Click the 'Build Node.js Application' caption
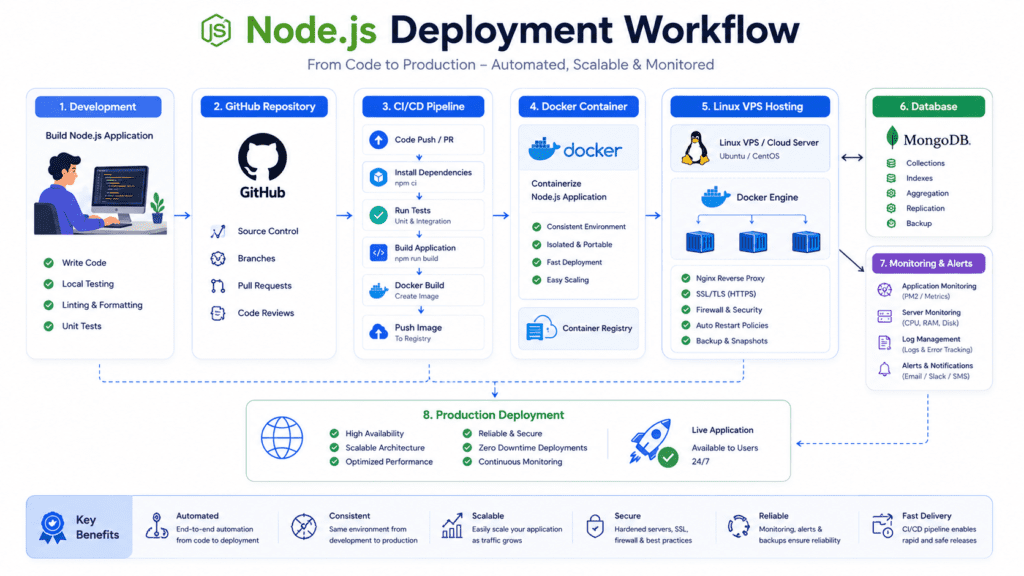 tap(99, 136)
